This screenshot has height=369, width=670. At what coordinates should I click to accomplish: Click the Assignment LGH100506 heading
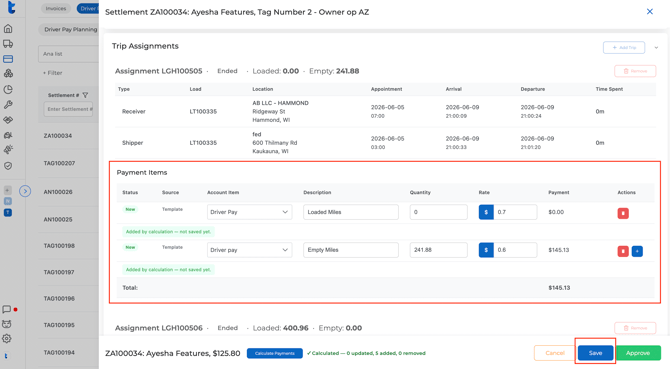click(x=159, y=328)
